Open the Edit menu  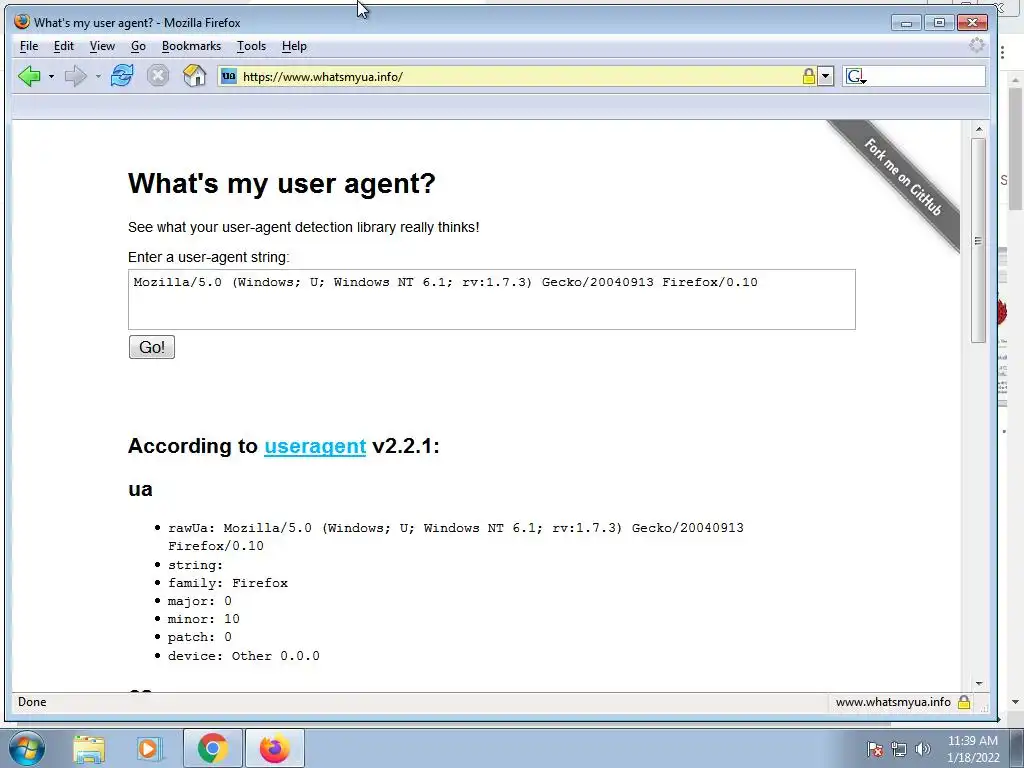click(x=63, y=46)
